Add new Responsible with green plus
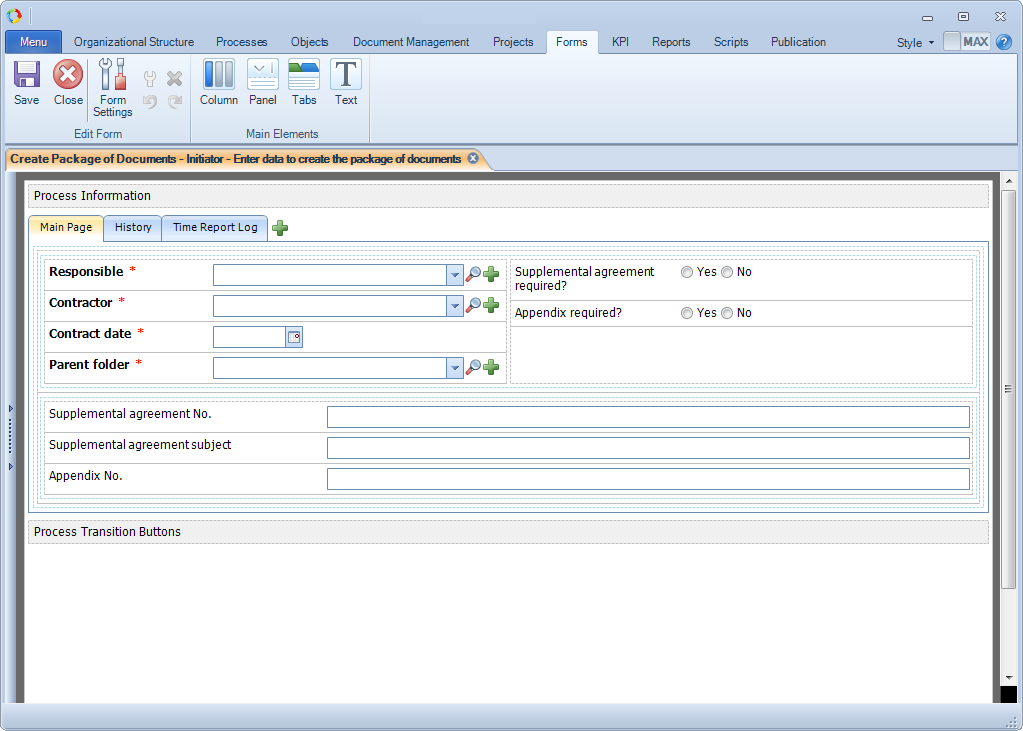1023x731 pixels. pyautogui.click(x=491, y=275)
